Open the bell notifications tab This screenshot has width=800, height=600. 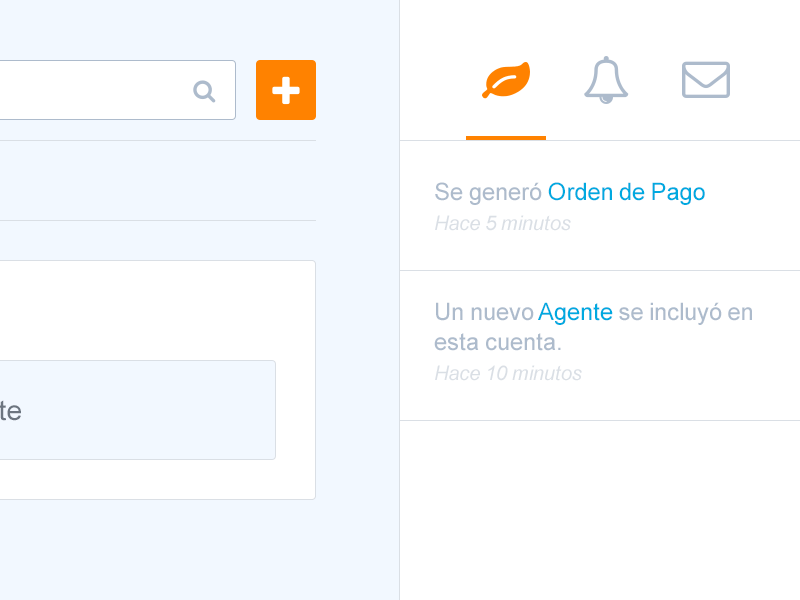click(x=606, y=80)
